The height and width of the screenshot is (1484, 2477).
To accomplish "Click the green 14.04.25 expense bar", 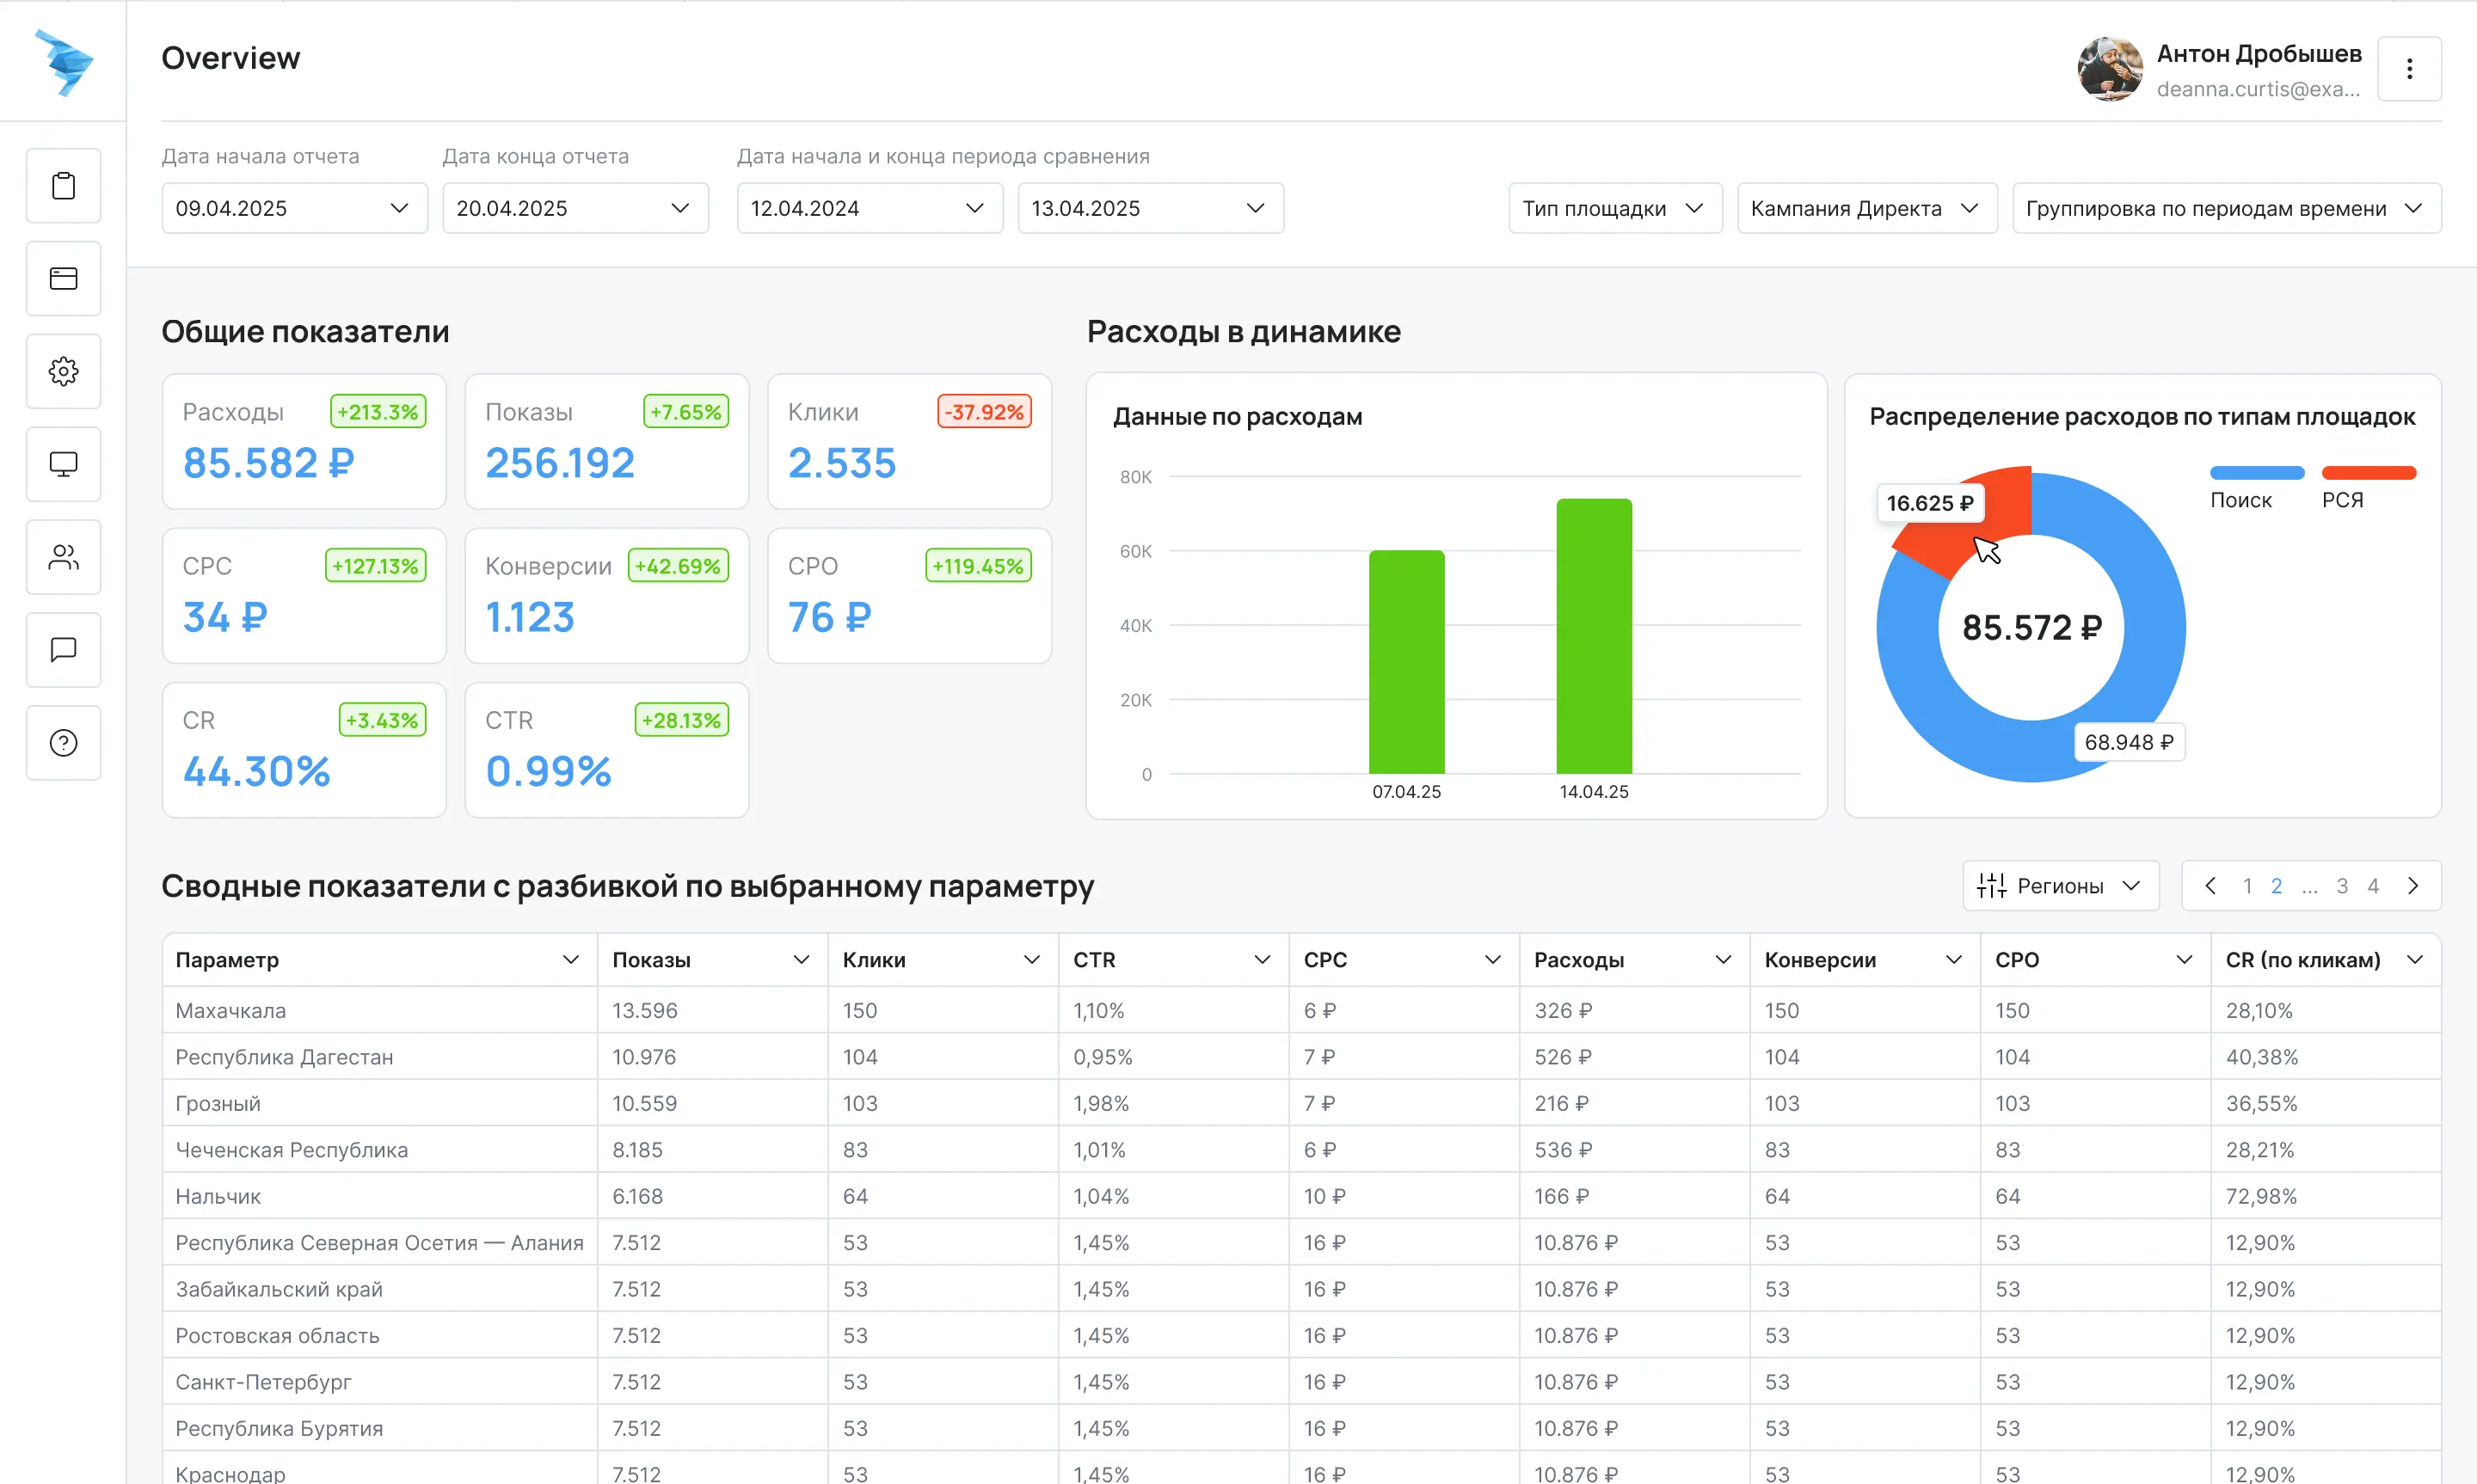I will coord(1594,636).
